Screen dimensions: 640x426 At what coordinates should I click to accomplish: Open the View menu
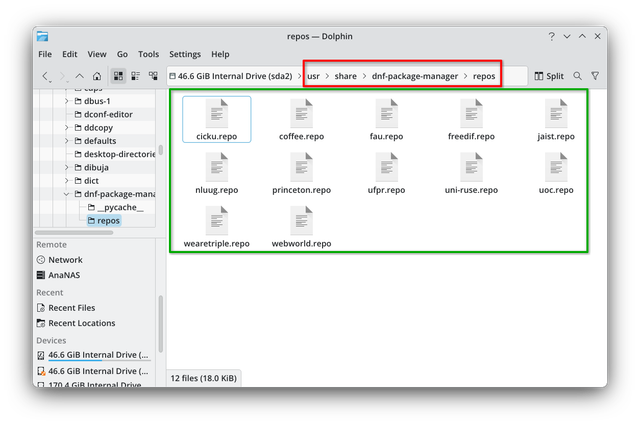[x=97, y=54]
